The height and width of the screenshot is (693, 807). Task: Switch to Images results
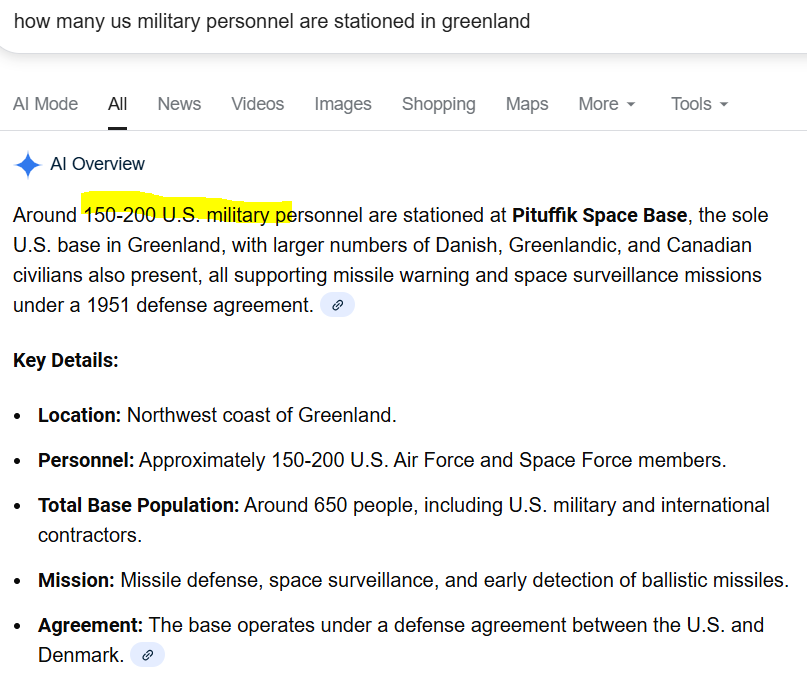pos(343,104)
